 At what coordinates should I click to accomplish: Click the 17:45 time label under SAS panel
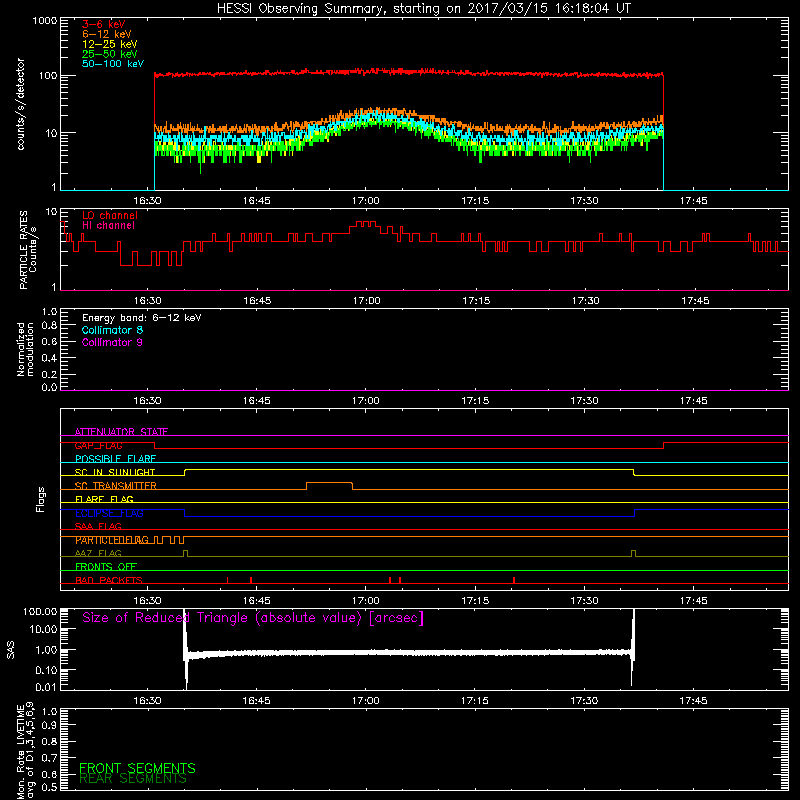tap(693, 701)
